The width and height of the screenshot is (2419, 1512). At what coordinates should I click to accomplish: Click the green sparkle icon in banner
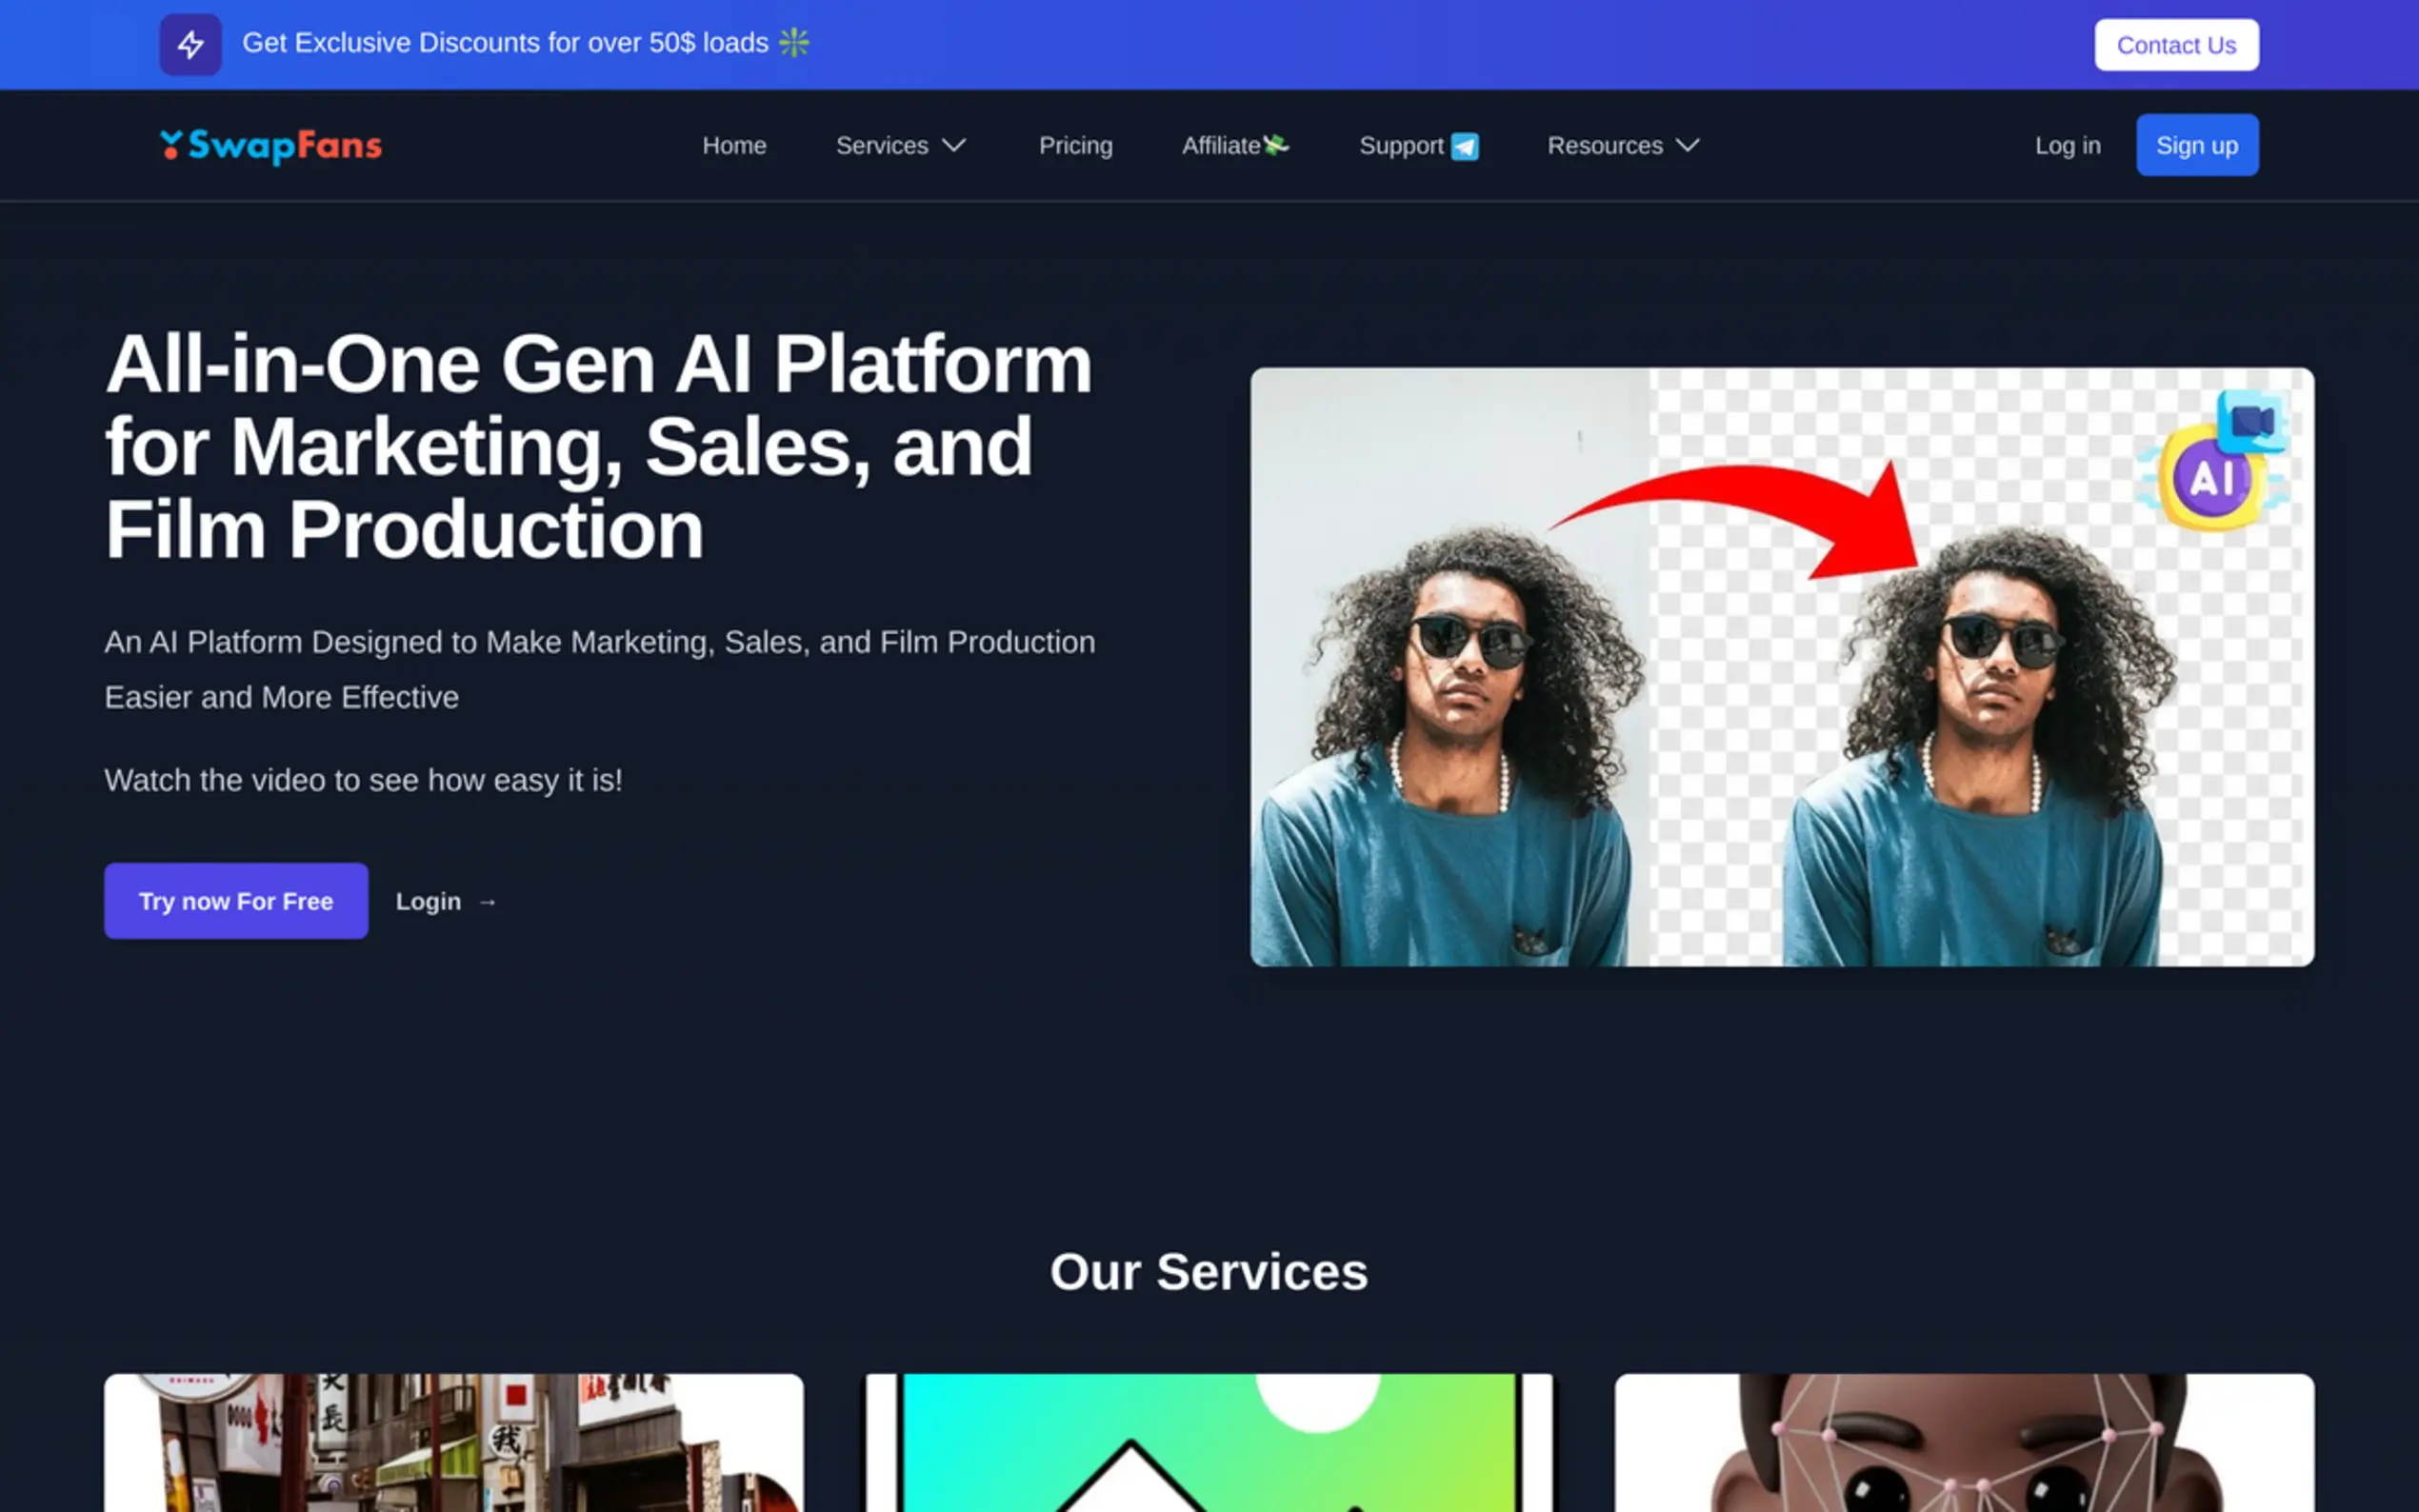pyautogui.click(x=794, y=43)
